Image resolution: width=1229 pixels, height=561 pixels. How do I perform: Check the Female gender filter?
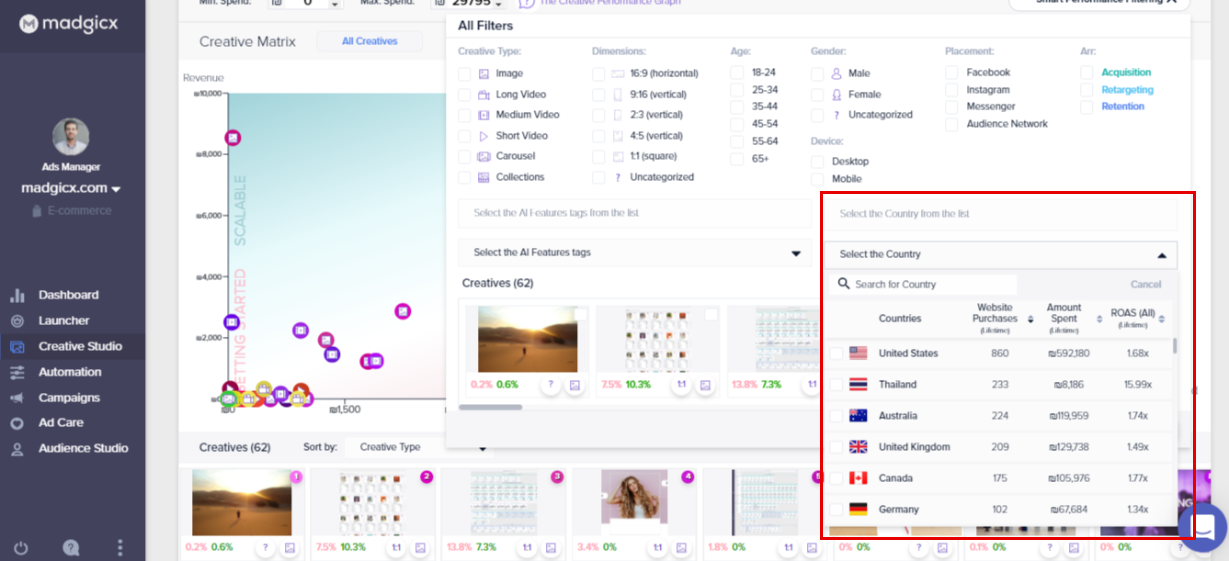[x=818, y=95]
